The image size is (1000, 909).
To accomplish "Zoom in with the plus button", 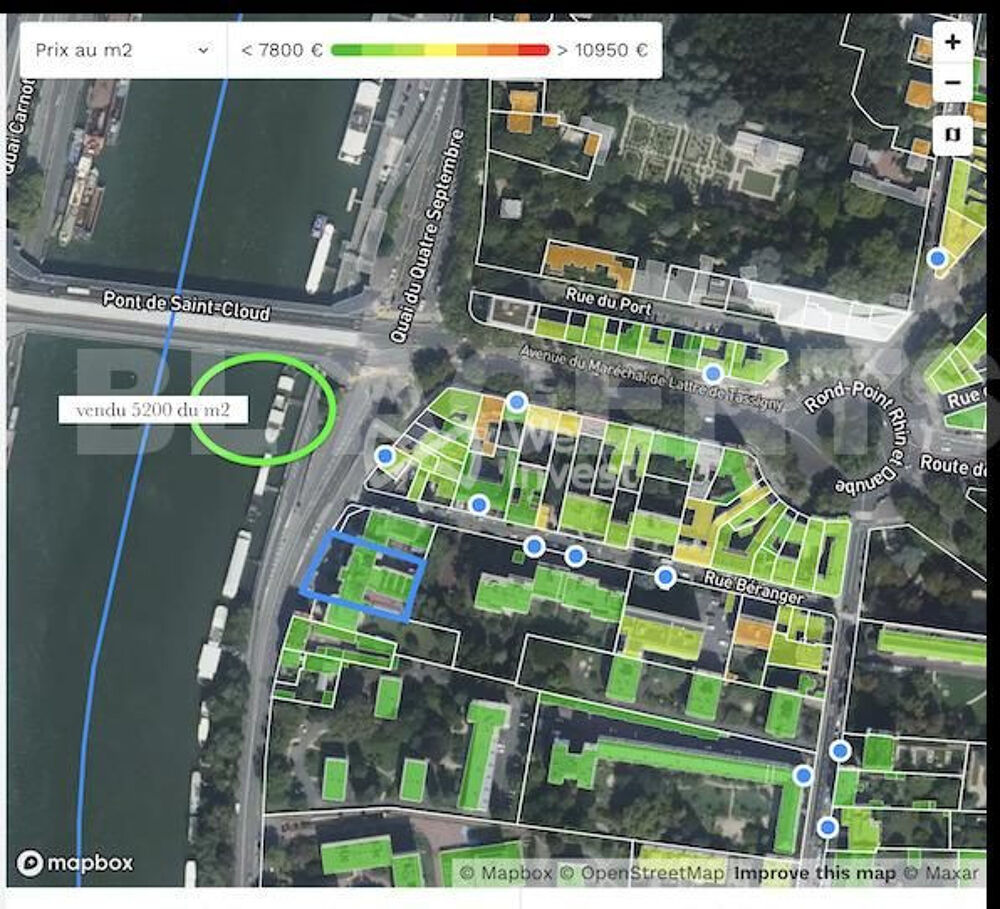I will [952, 42].
